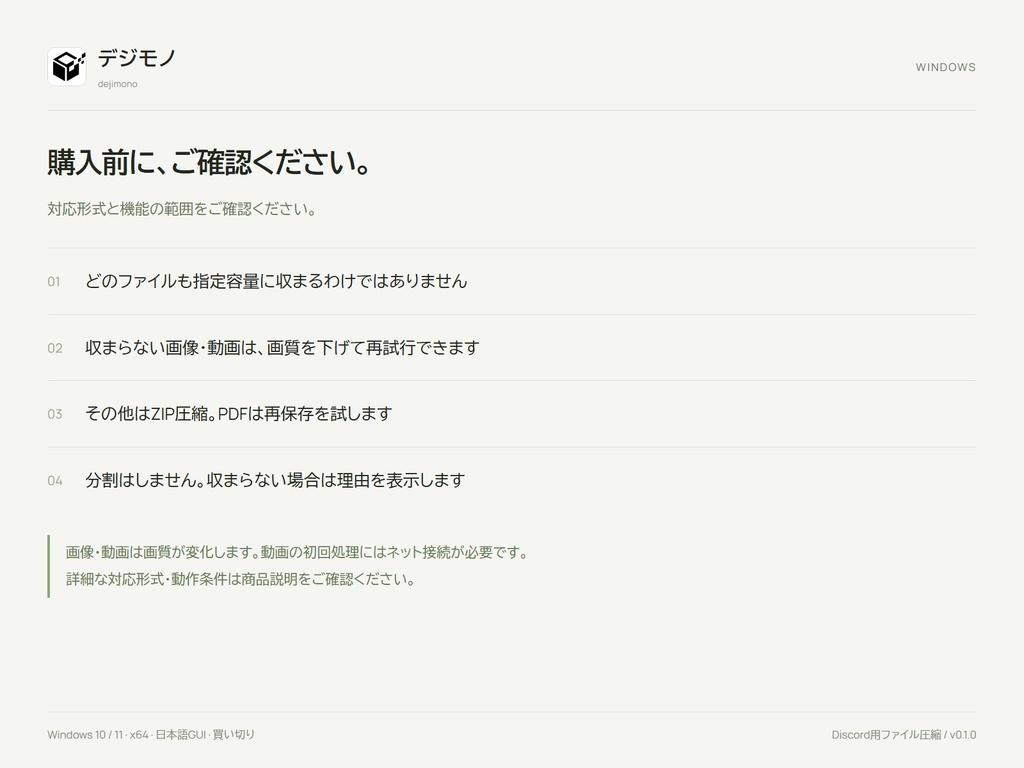Click the item number 04
The height and width of the screenshot is (768, 1024).
pyautogui.click(x=55, y=481)
